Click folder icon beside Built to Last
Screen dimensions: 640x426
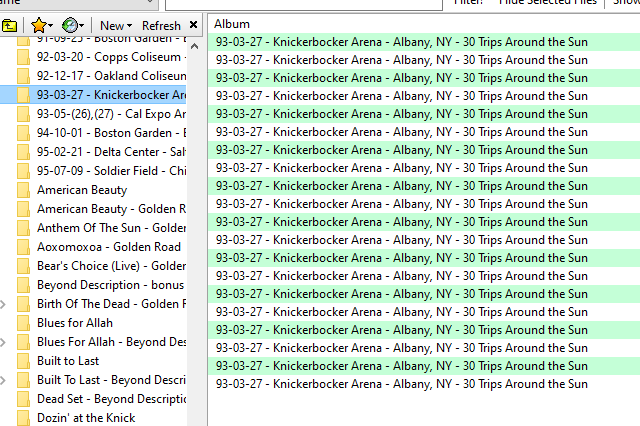point(23,361)
